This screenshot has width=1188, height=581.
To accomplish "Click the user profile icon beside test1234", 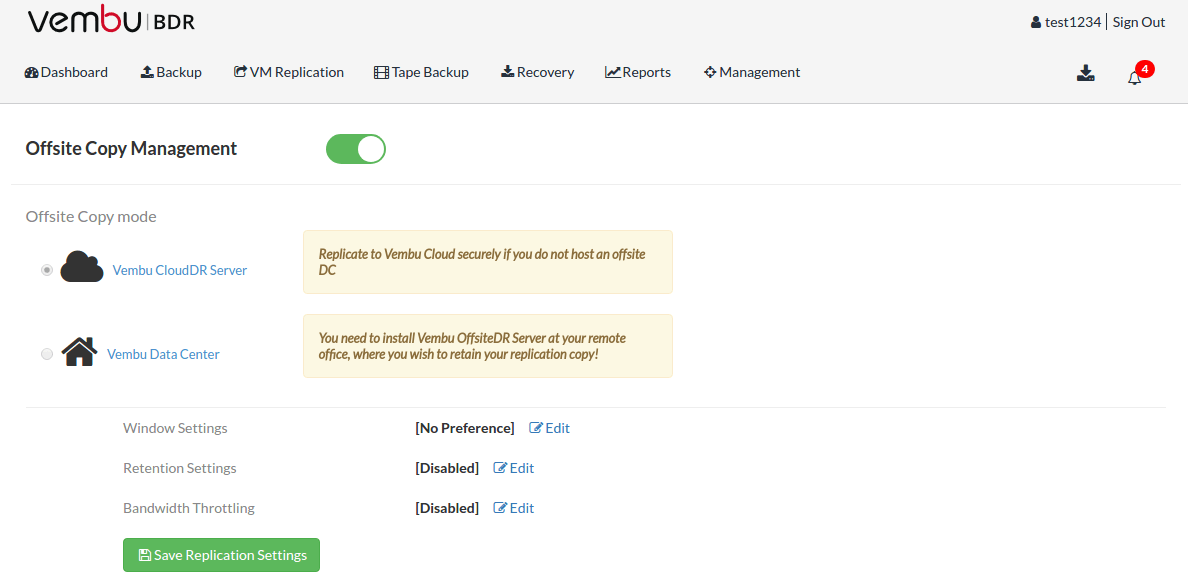I will click(1036, 23).
